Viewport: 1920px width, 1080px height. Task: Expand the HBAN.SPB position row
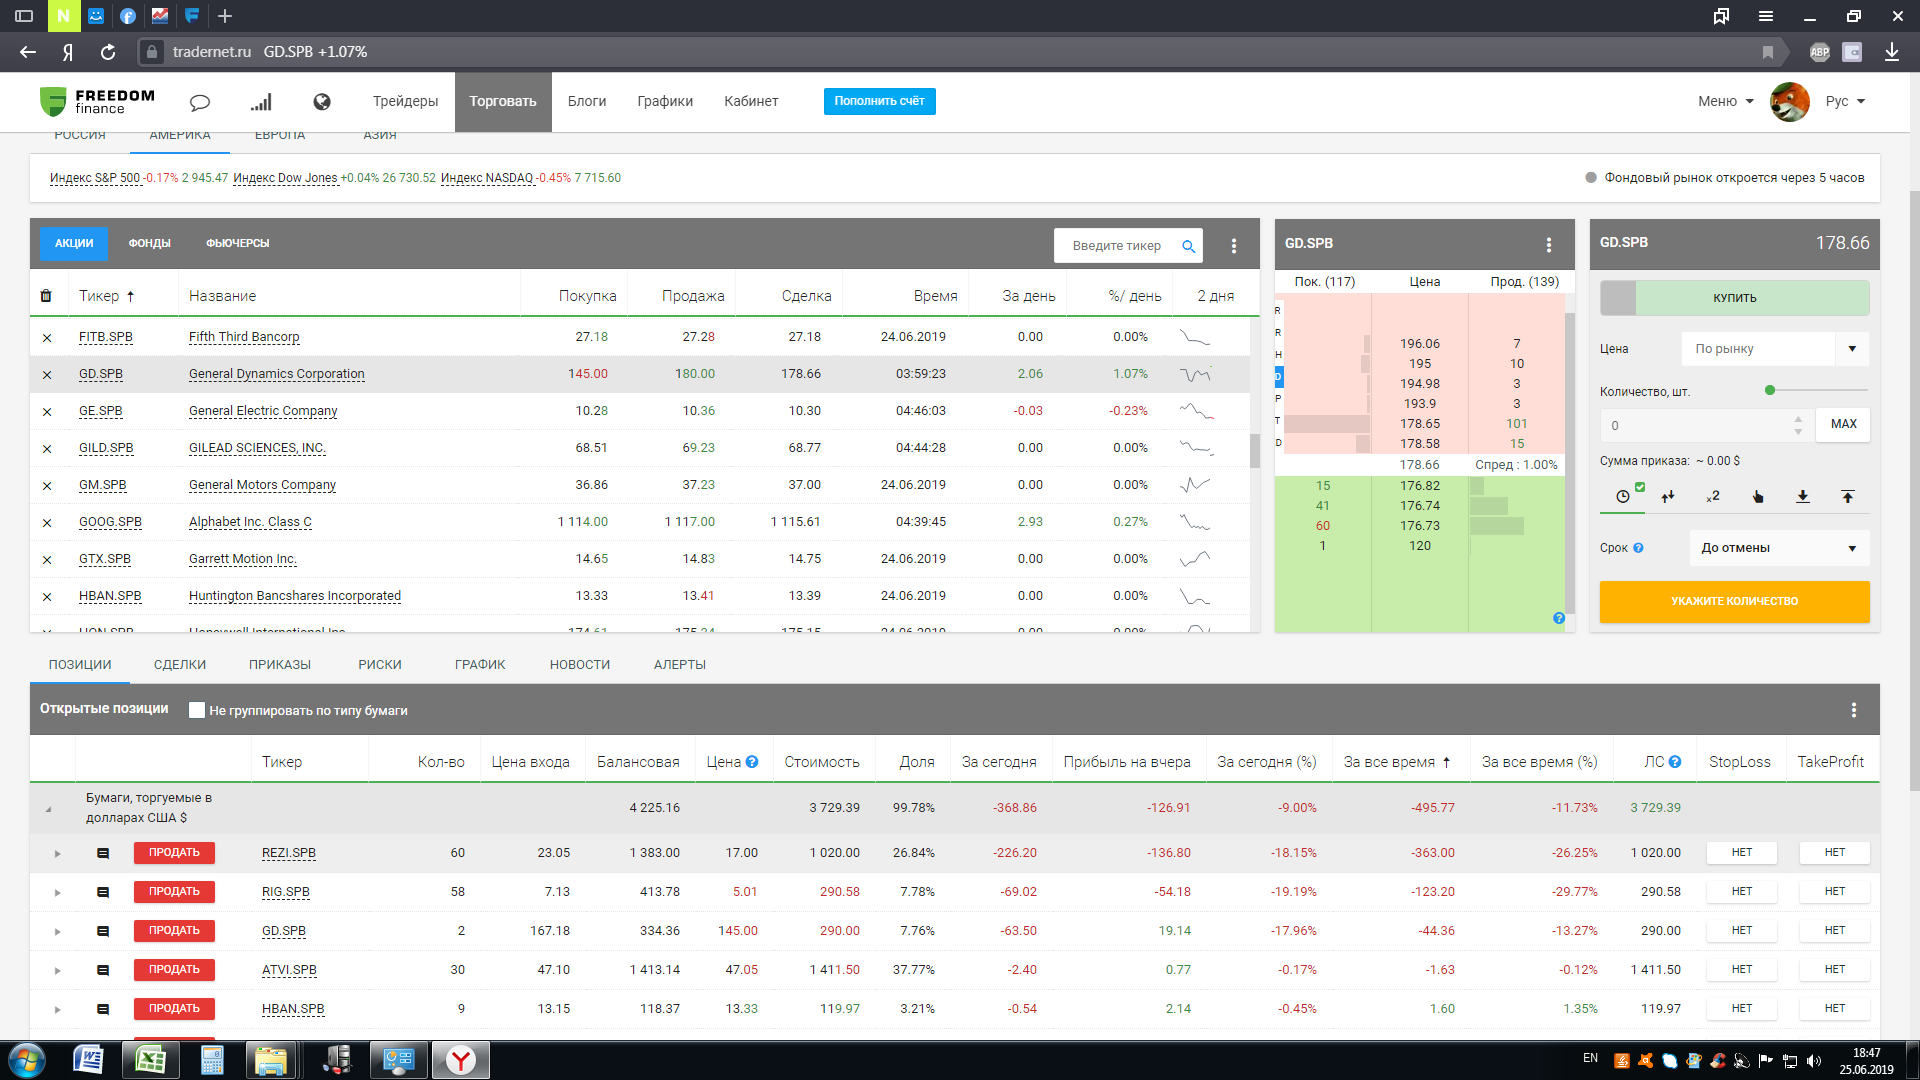pos(57,1010)
